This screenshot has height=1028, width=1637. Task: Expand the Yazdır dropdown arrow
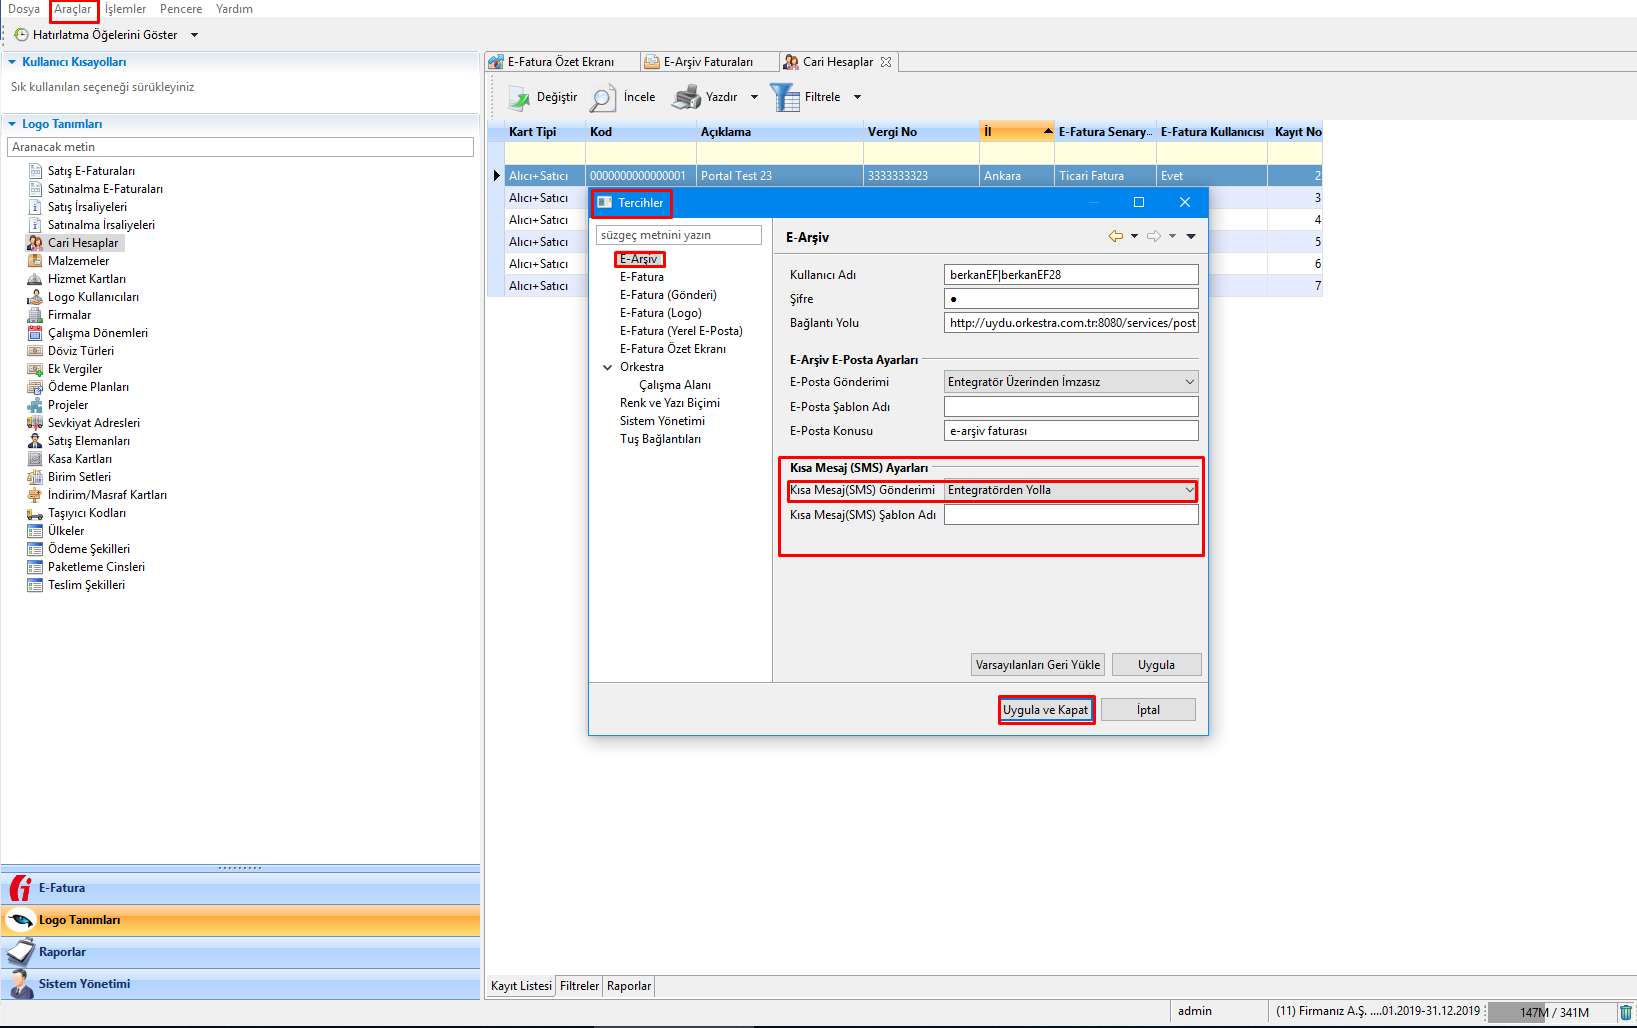[x=754, y=98]
